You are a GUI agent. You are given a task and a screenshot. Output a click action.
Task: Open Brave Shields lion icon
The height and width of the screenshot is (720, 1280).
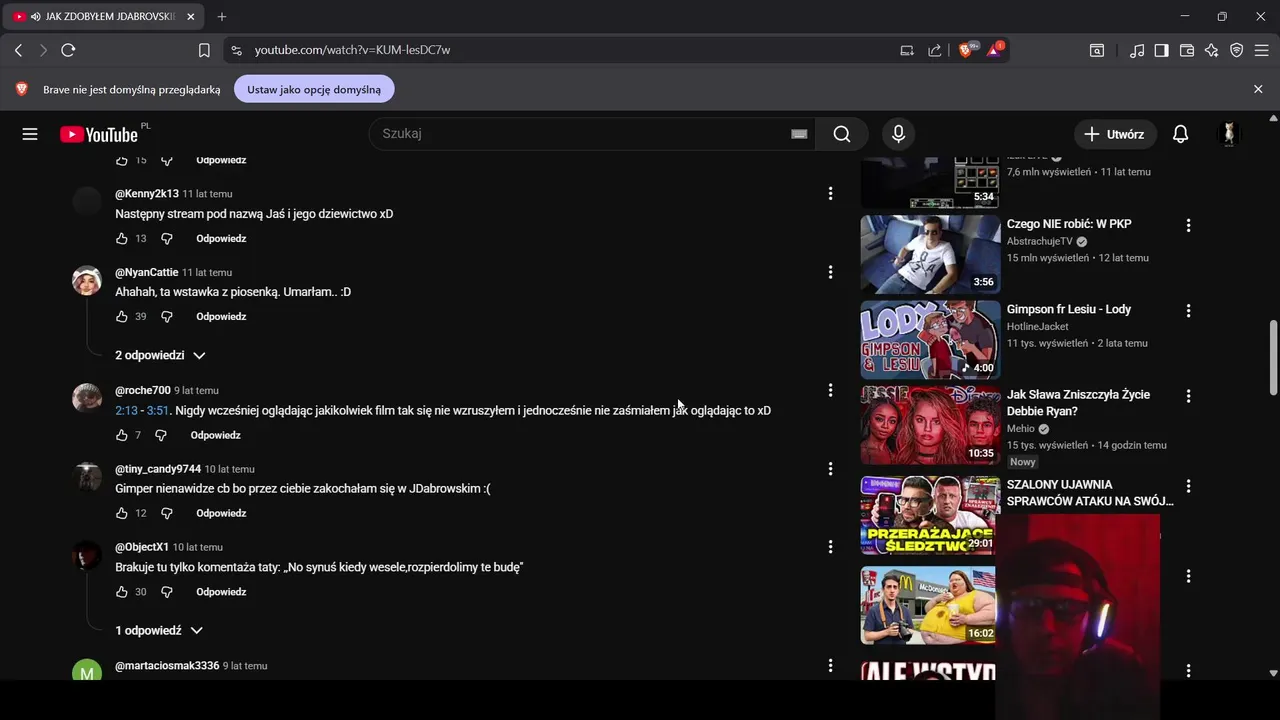[967, 49]
